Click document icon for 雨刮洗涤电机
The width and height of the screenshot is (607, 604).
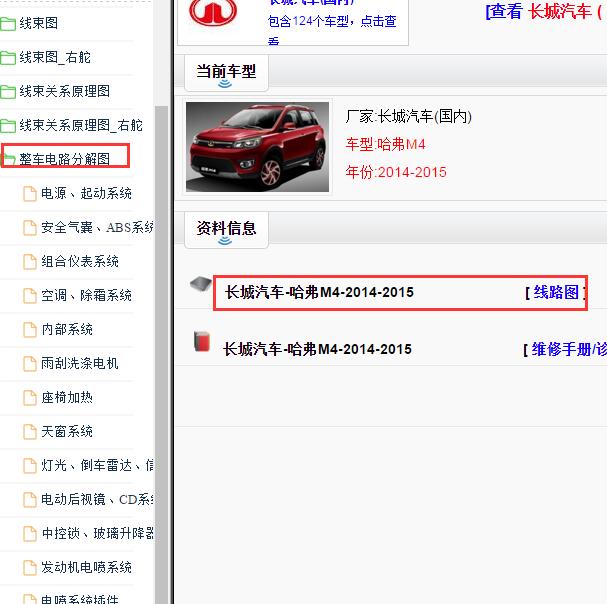pos(30,364)
